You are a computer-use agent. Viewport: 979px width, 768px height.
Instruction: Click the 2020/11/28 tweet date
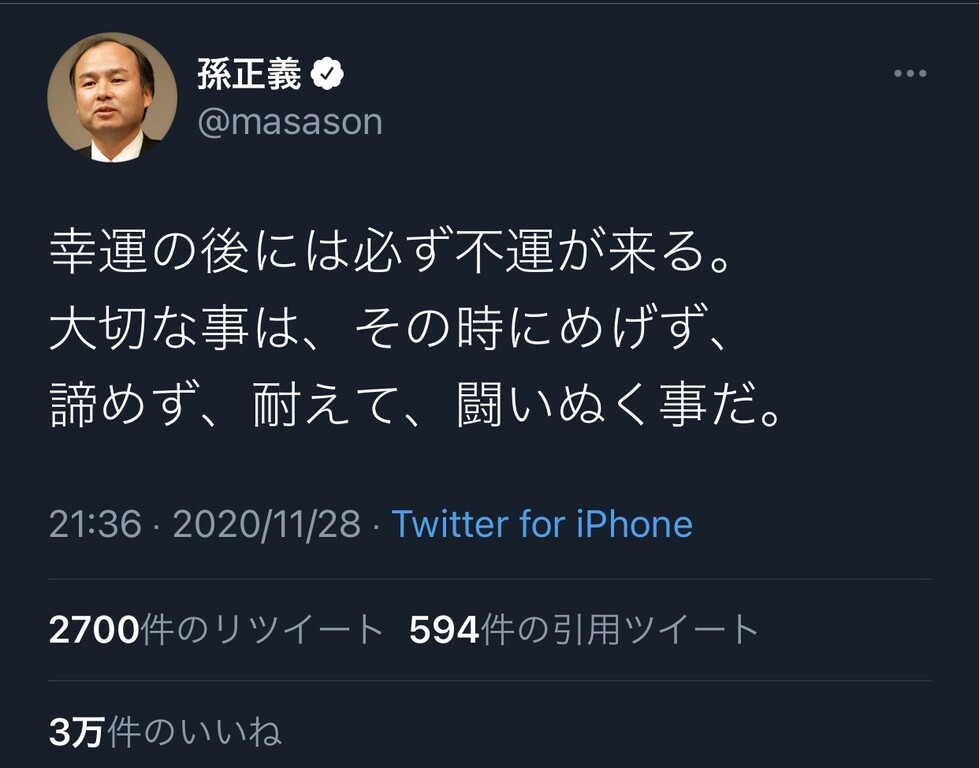click(266, 524)
